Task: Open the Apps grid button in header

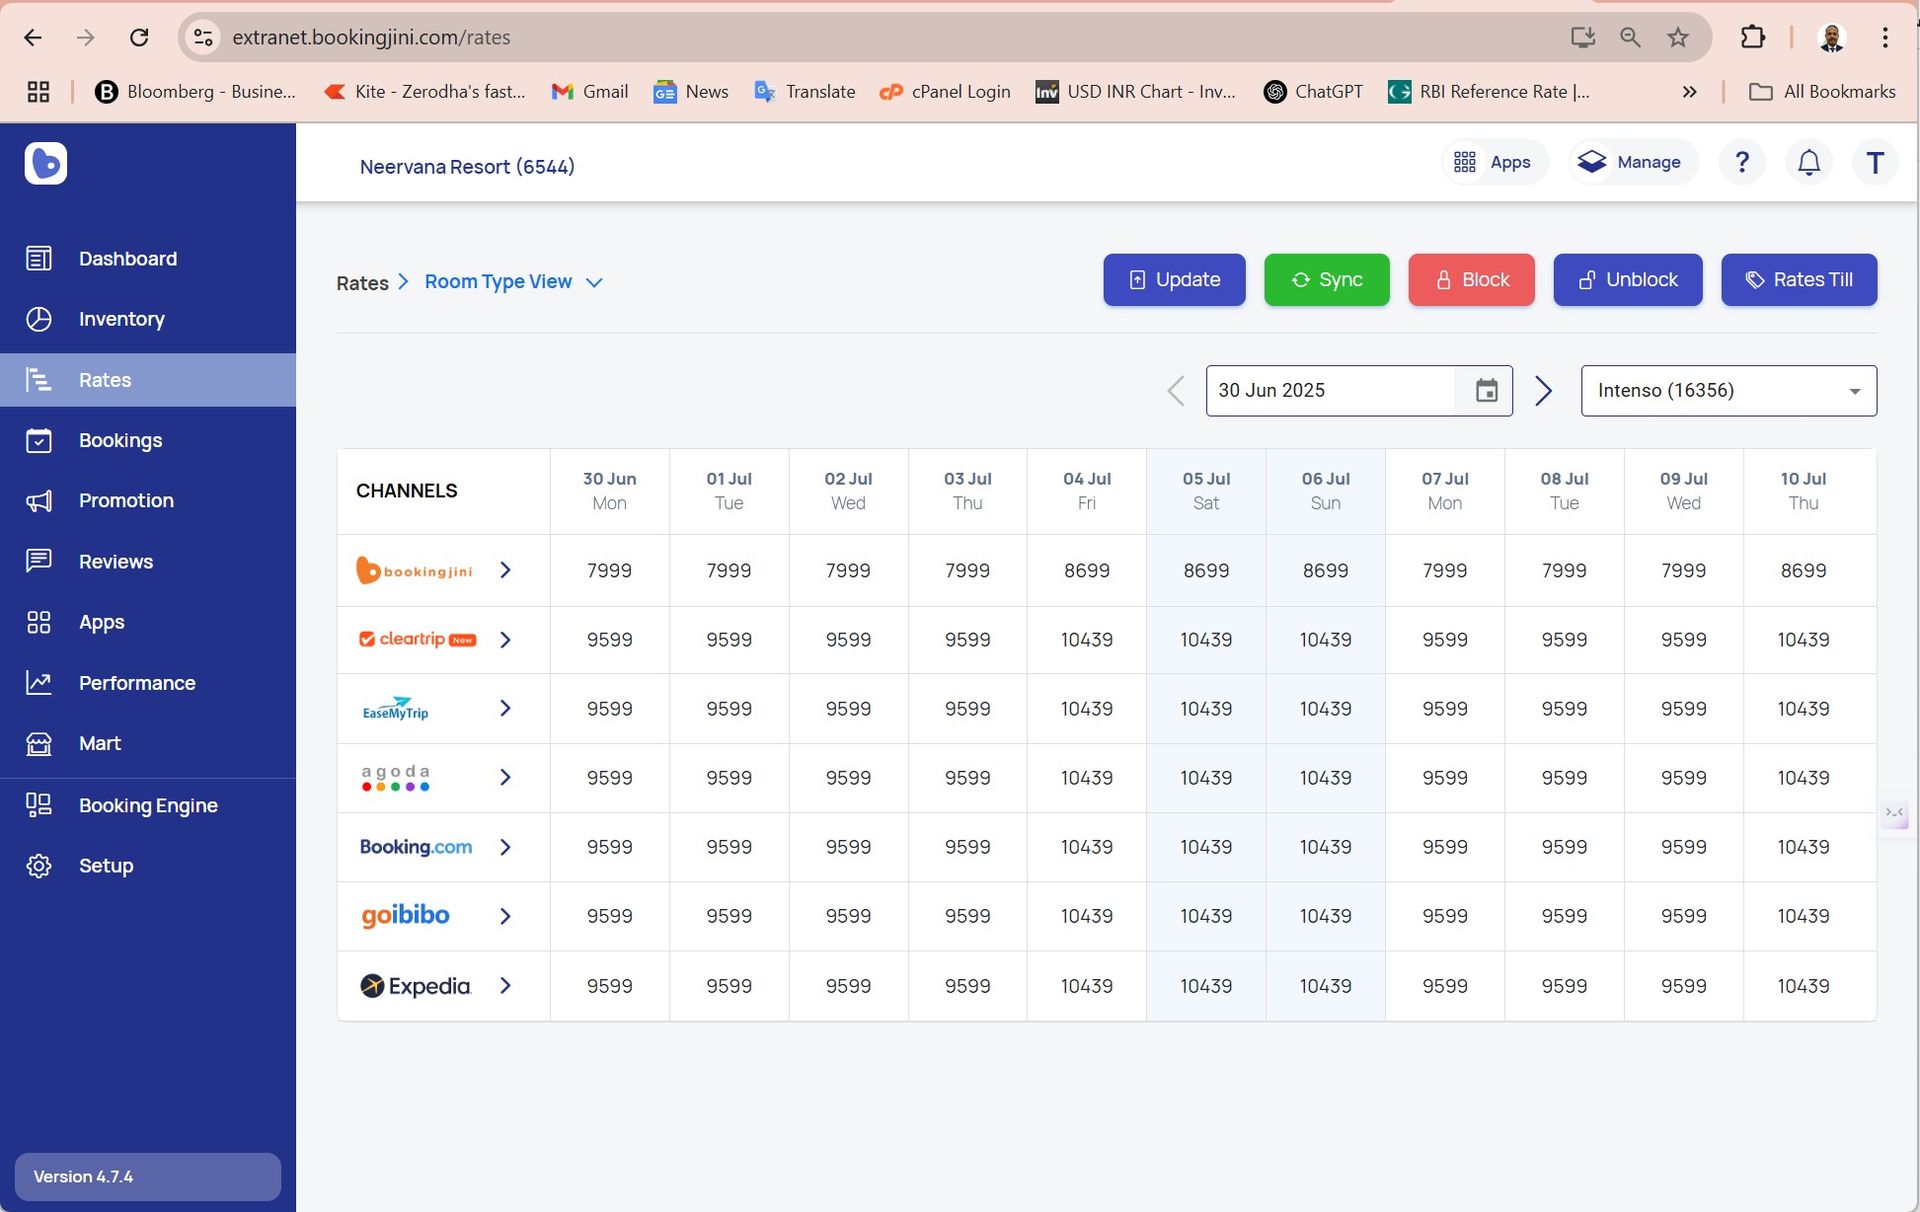Action: (x=1493, y=162)
